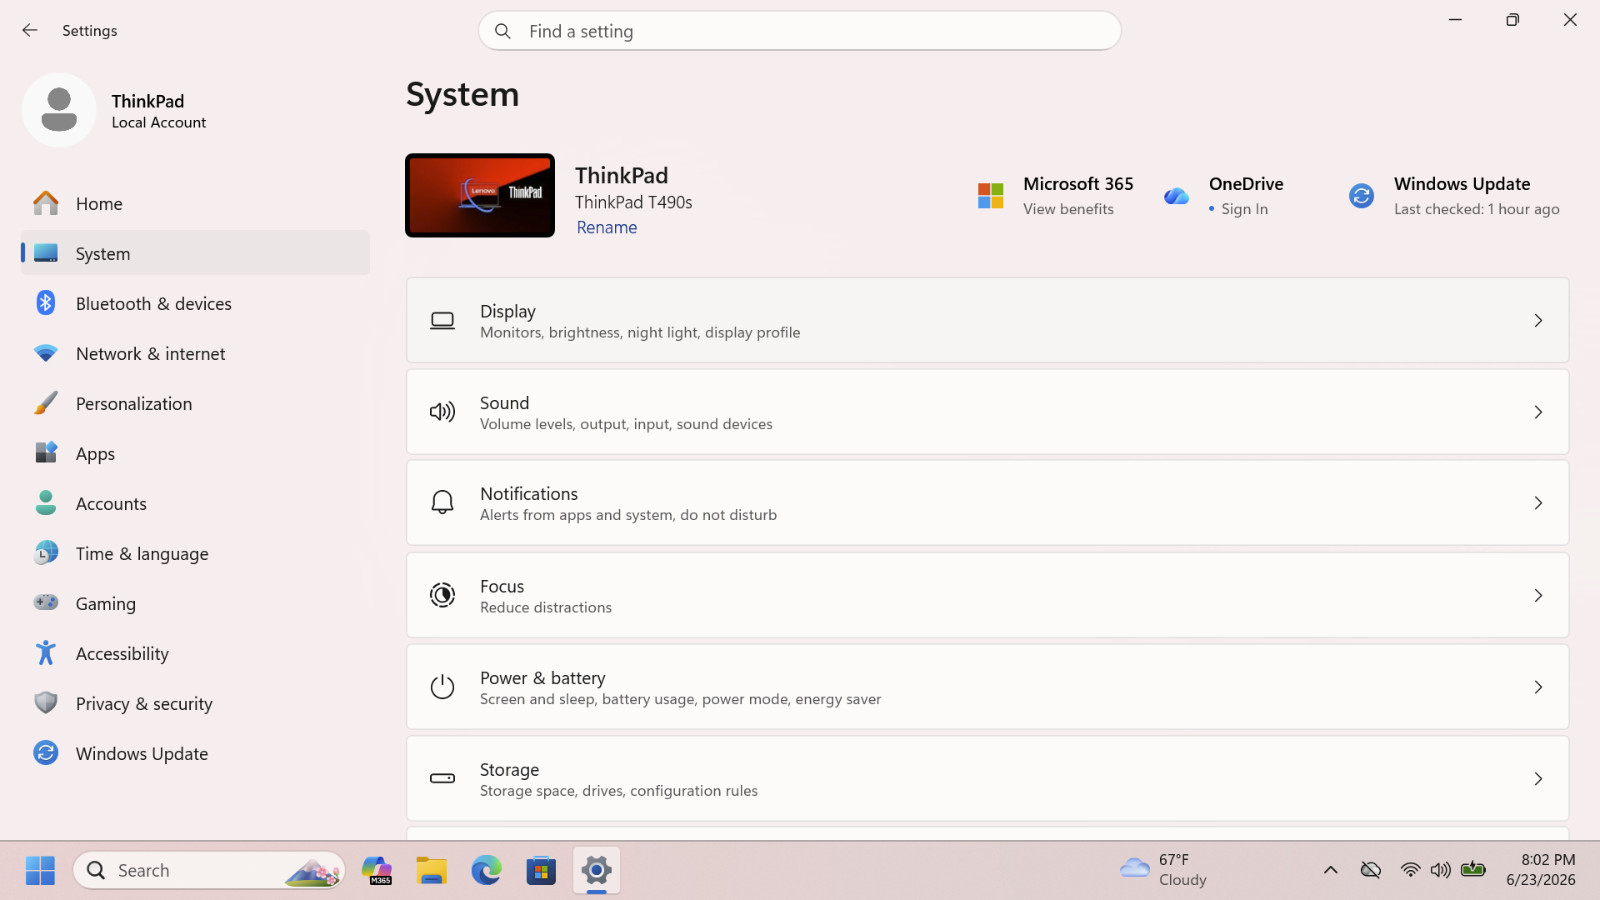Open Microsoft Store from taskbar
The height and width of the screenshot is (900, 1600).
click(x=541, y=870)
